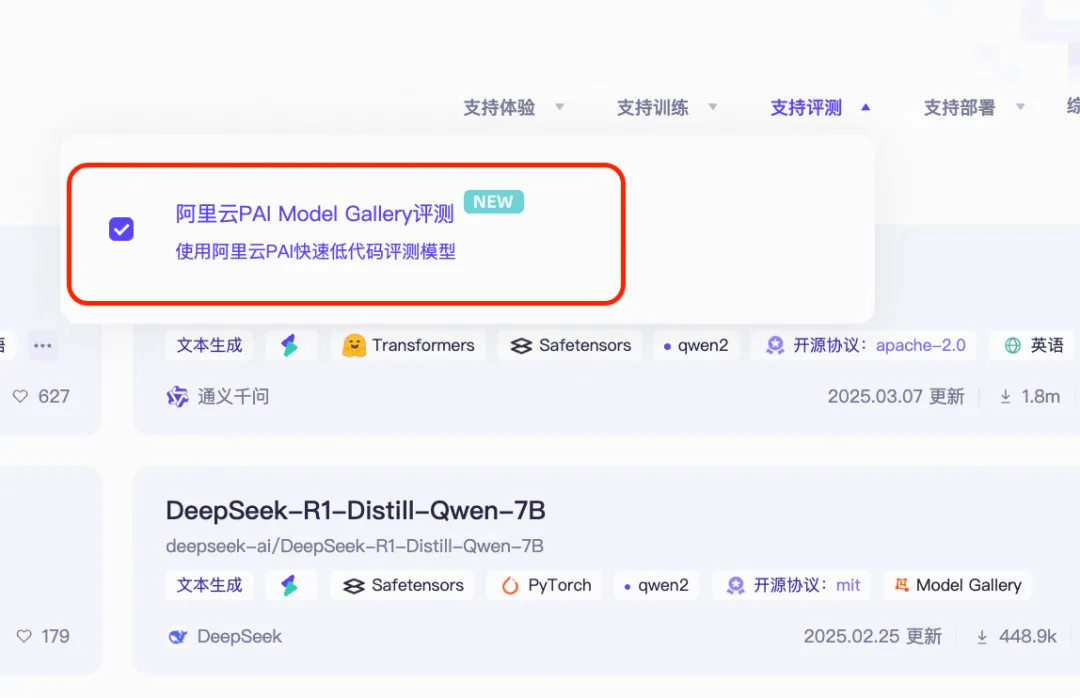The height and width of the screenshot is (698, 1080).
Task: Click the NEW badge beside Model Gallery评测
Action: pyautogui.click(x=494, y=202)
